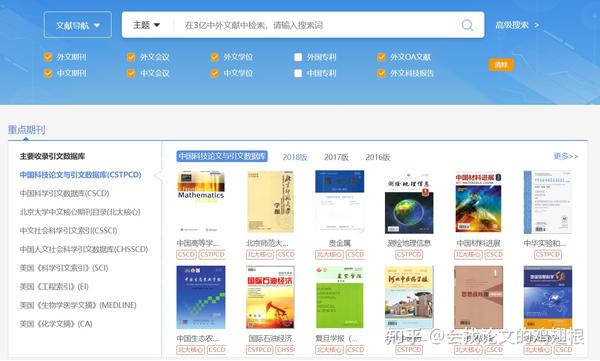Select 美国《科学引文索引》(SCI) in sidebar
Image resolution: width=600 pixels, height=361 pixels.
point(64,268)
